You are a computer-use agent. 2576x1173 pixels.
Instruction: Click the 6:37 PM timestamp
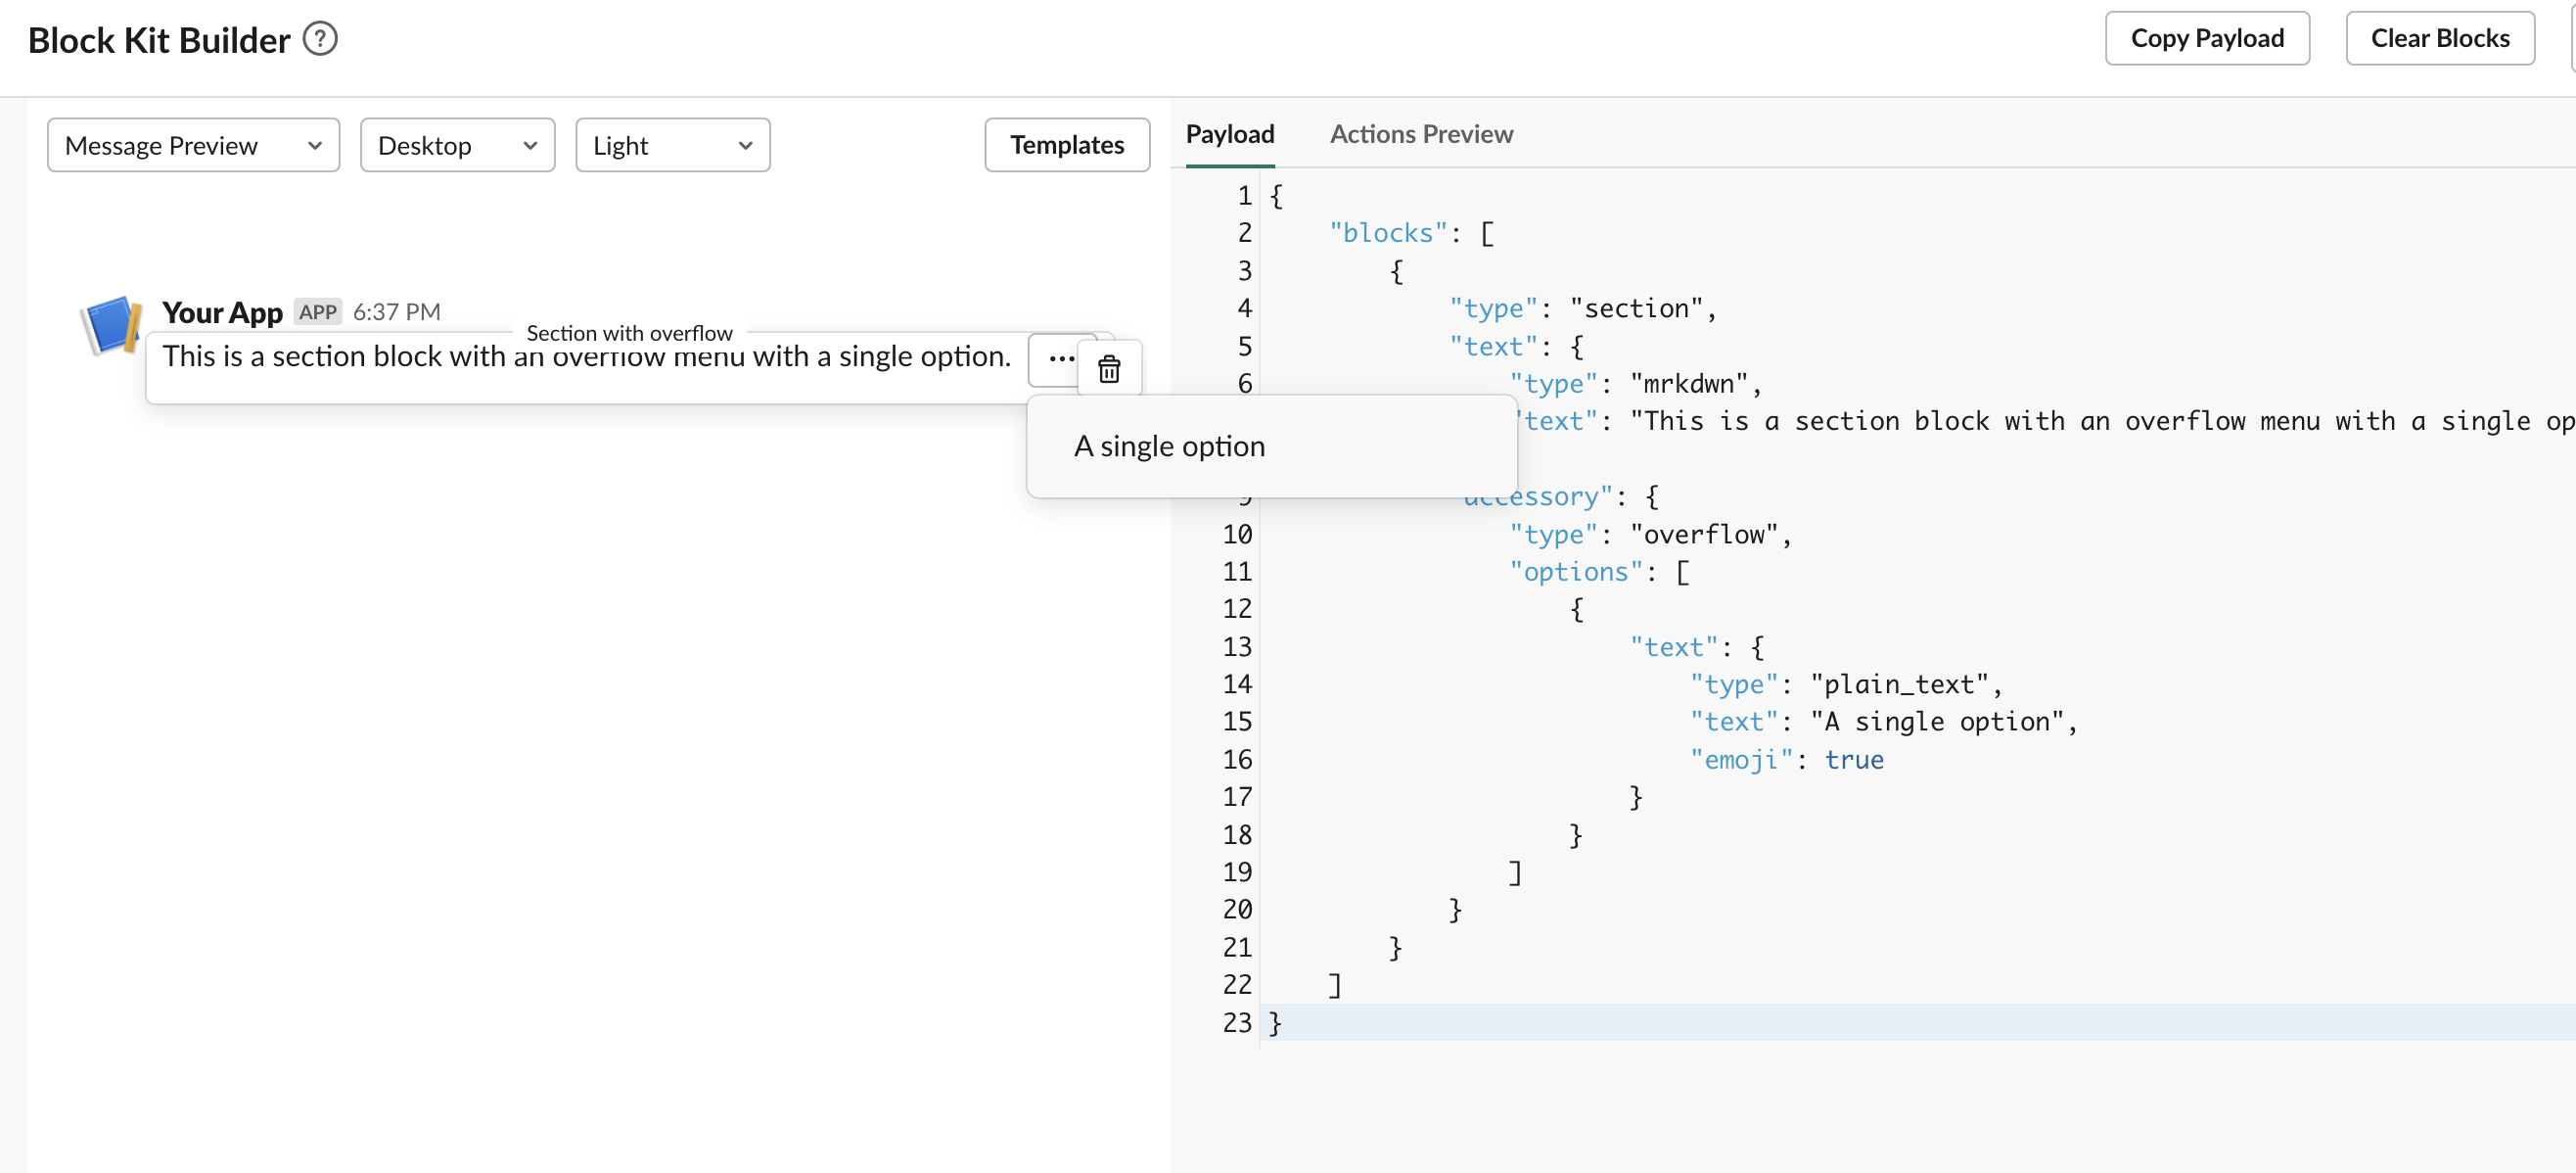click(x=396, y=312)
